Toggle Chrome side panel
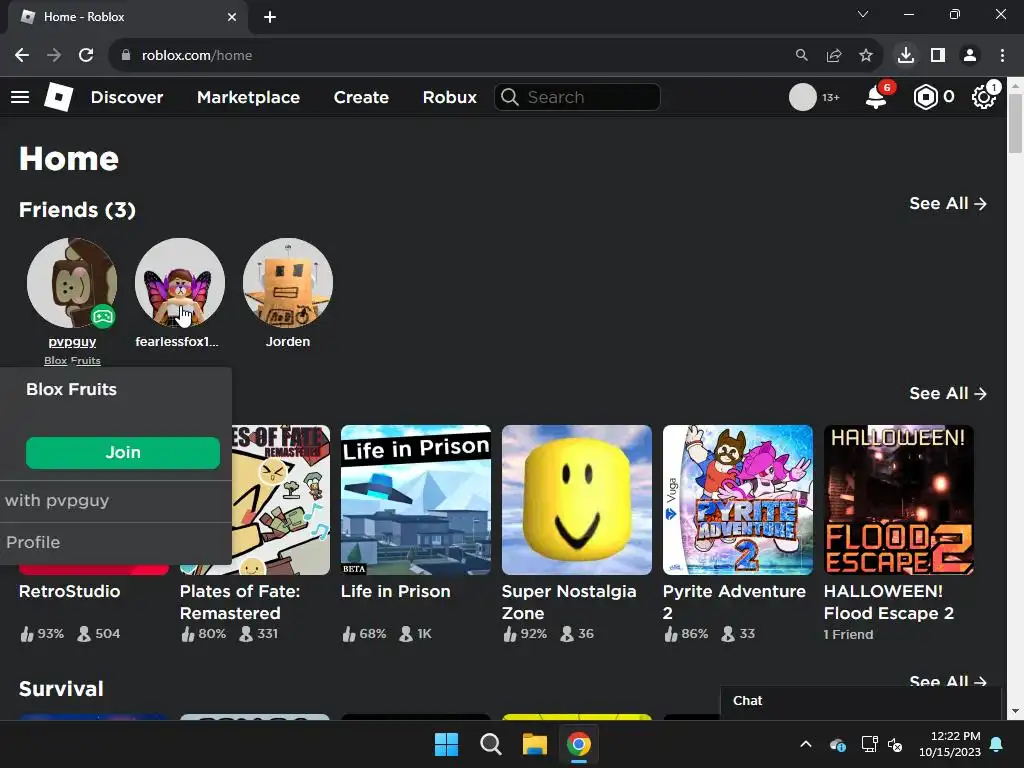This screenshot has width=1024, height=768. (x=938, y=56)
